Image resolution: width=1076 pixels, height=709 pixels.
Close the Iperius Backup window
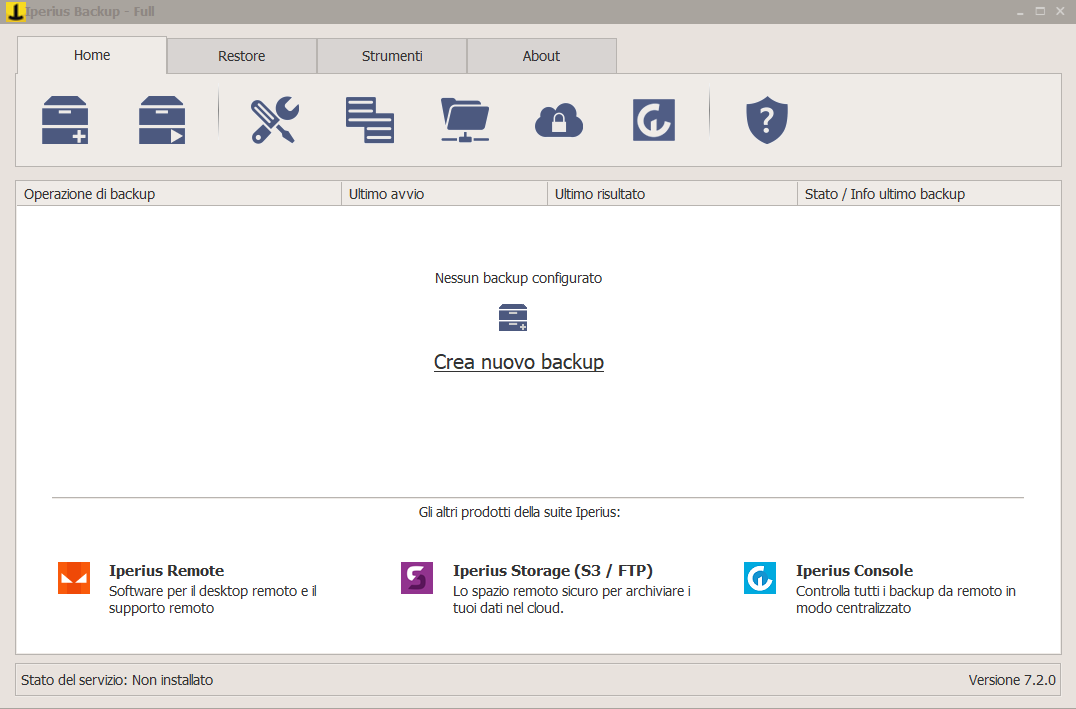[1060, 12]
